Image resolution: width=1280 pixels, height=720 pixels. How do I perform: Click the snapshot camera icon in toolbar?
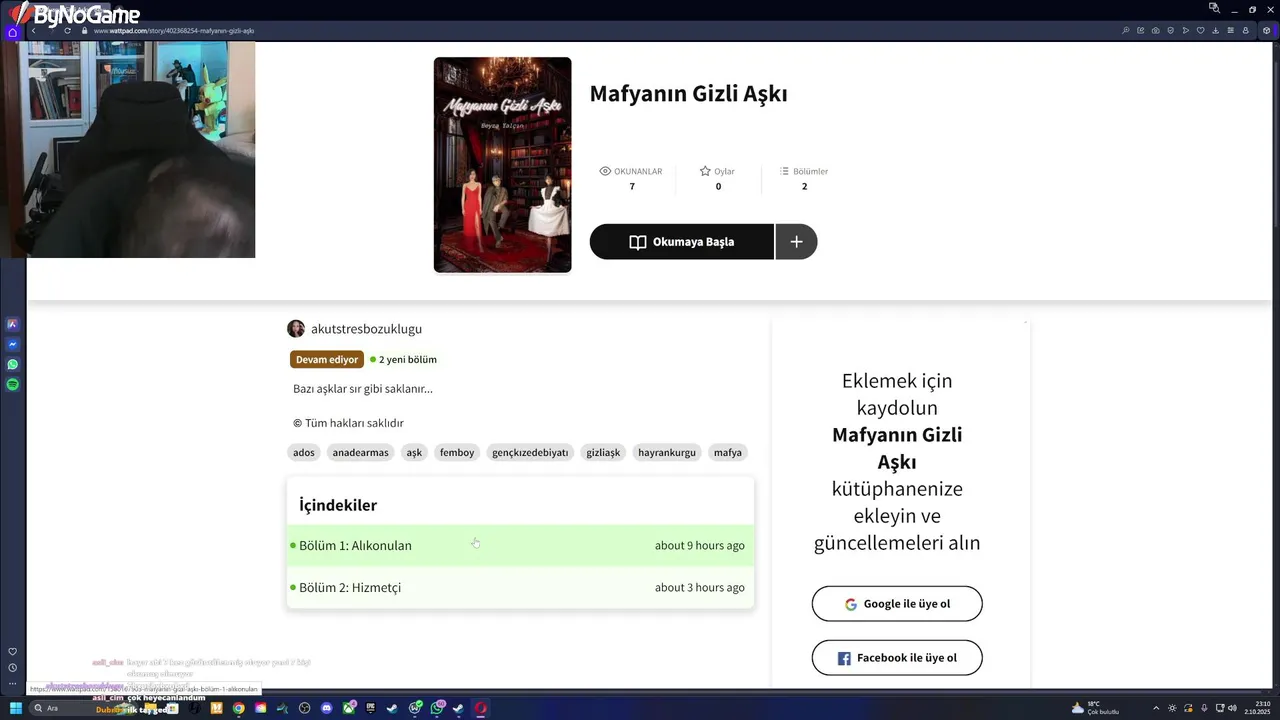pos(1156,31)
